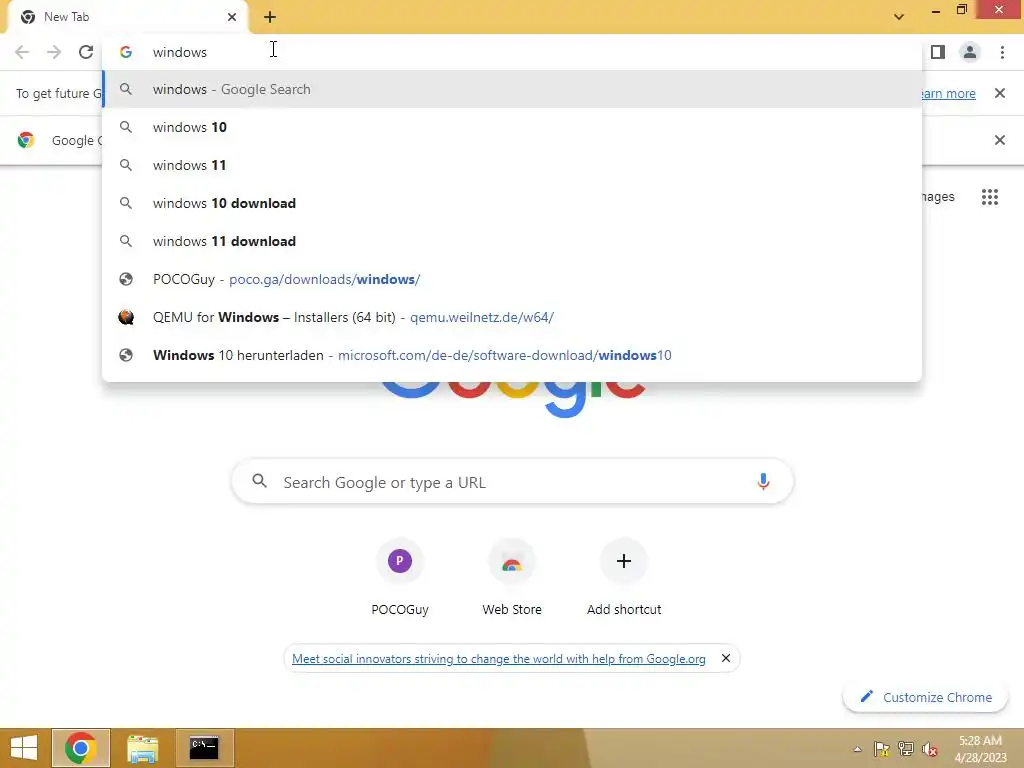The height and width of the screenshot is (768, 1024).
Task: Open a new tab with plus button
Action: click(x=270, y=17)
